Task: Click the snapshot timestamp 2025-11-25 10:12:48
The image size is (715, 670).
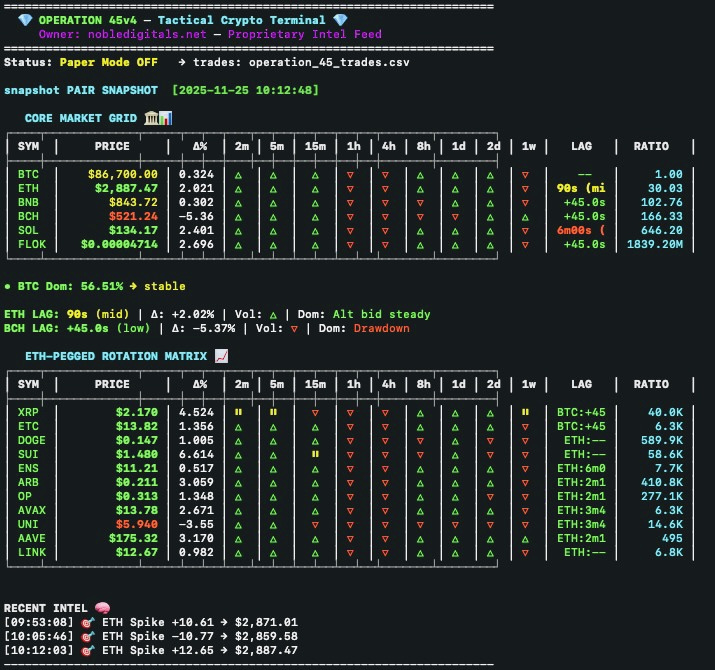Action: [x=246, y=90]
